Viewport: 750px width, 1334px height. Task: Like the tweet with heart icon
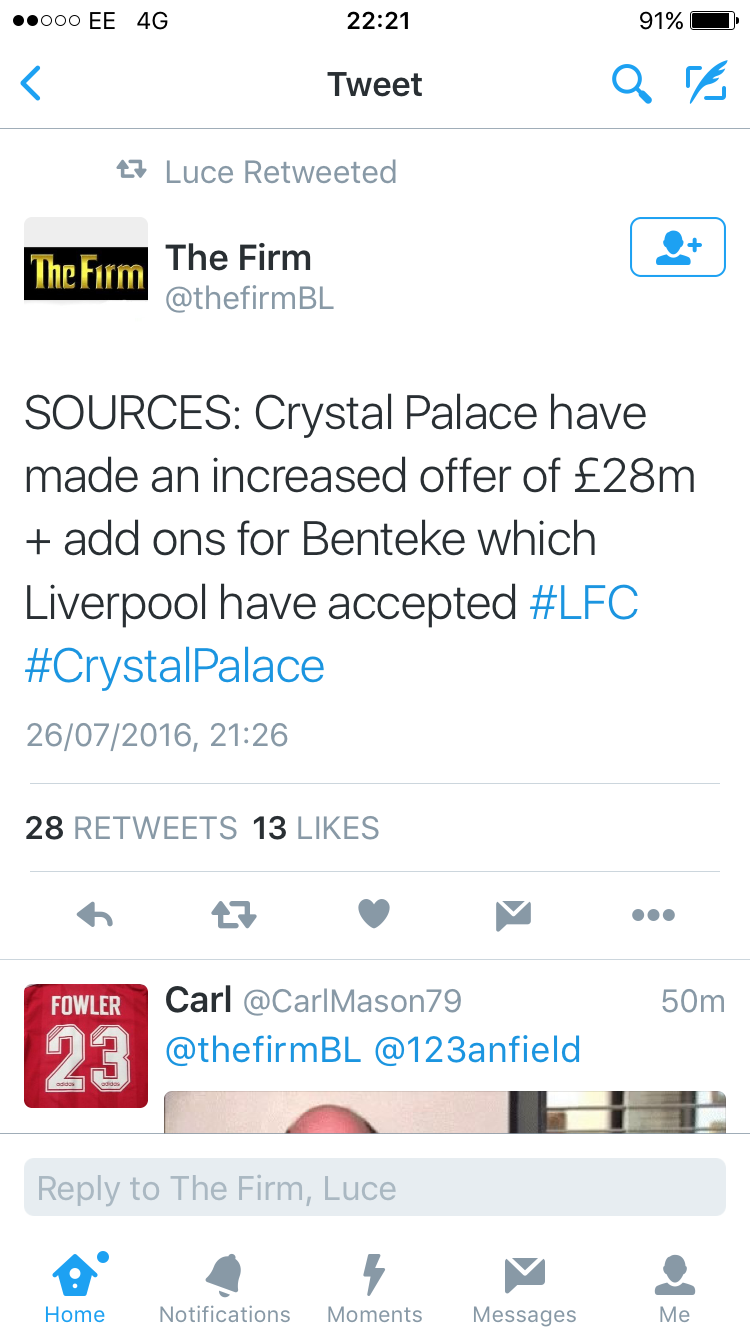[x=374, y=914]
